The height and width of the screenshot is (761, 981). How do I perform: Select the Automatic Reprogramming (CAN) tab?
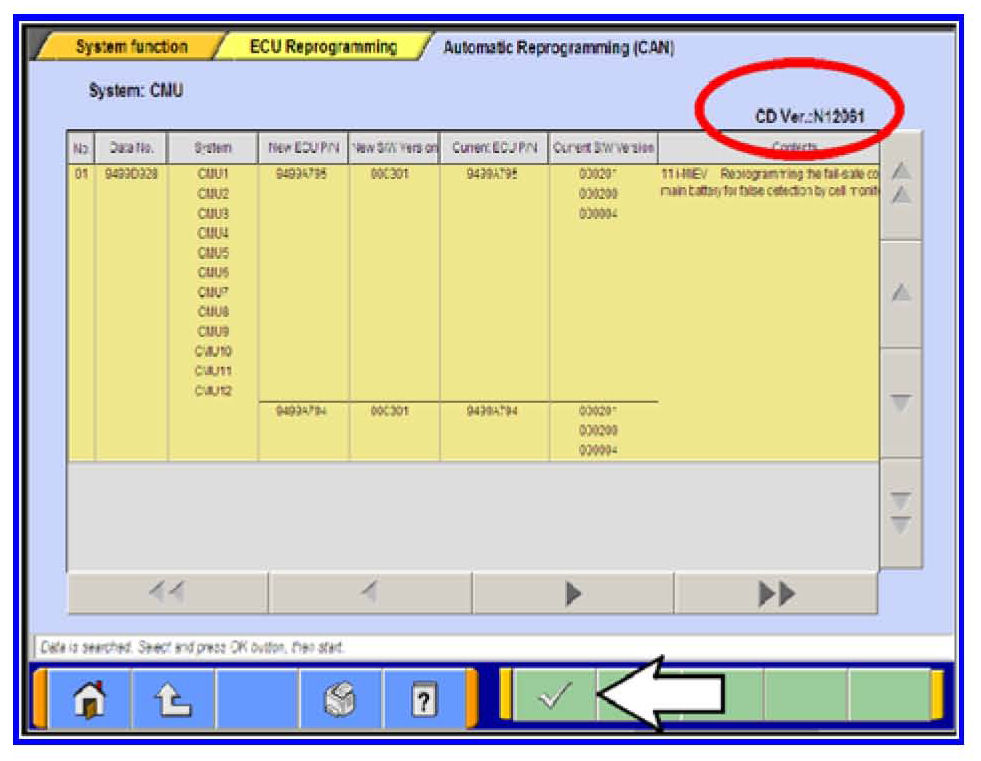[558, 48]
